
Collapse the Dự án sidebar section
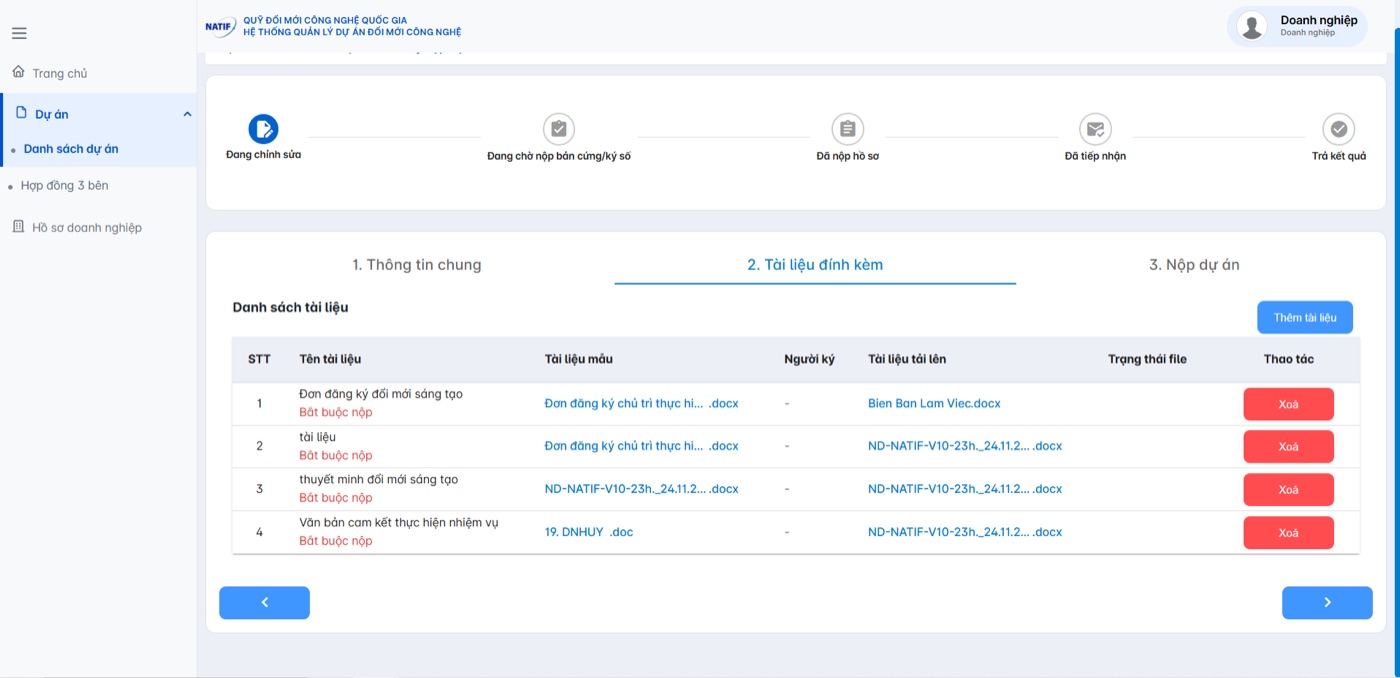pyautogui.click(x=187, y=114)
